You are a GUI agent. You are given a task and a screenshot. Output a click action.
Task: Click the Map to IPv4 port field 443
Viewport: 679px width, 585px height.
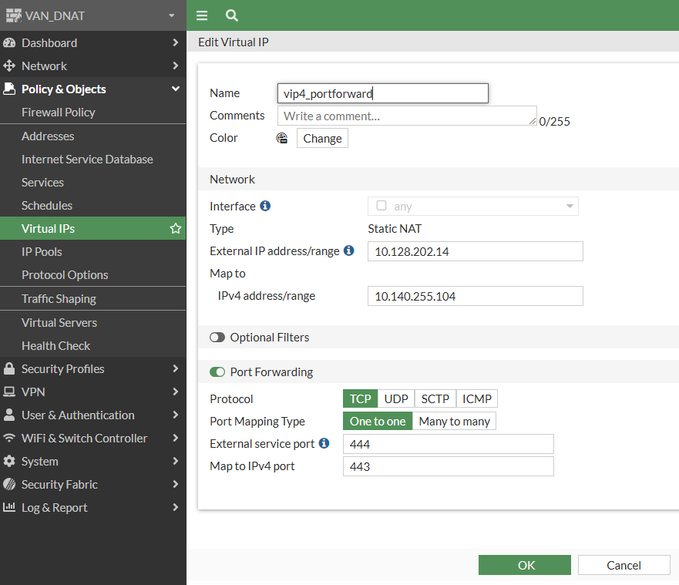pyautogui.click(x=448, y=466)
